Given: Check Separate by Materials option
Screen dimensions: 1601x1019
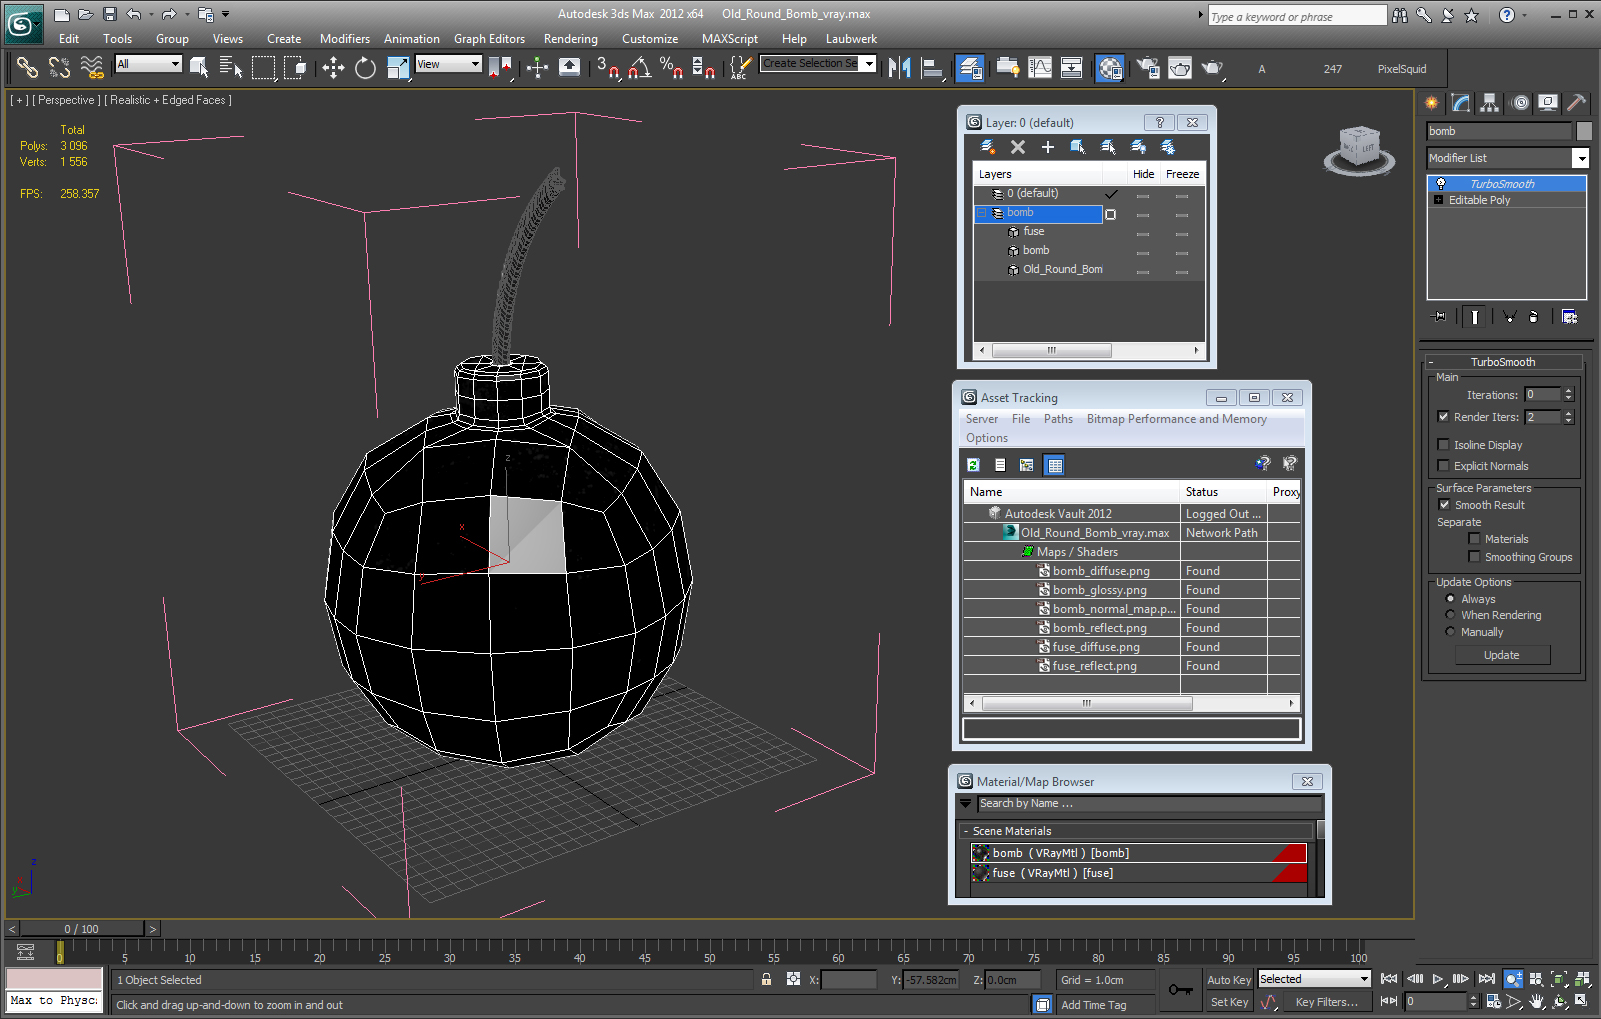Looking at the screenshot, I should point(1474,539).
